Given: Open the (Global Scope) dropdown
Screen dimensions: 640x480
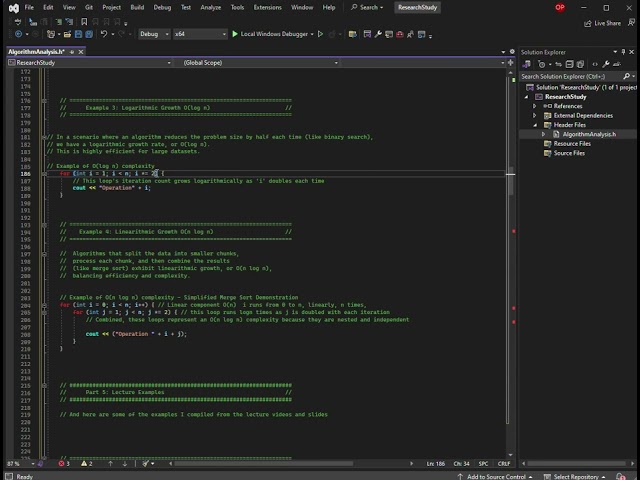Looking at the screenshot, I should tap(256, 62).
